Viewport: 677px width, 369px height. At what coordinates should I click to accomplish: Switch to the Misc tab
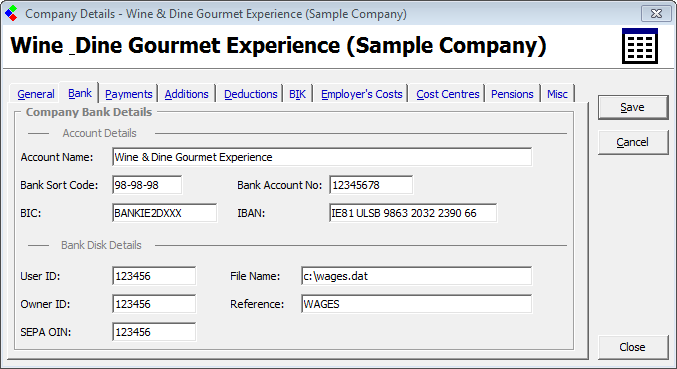[557, 94]
